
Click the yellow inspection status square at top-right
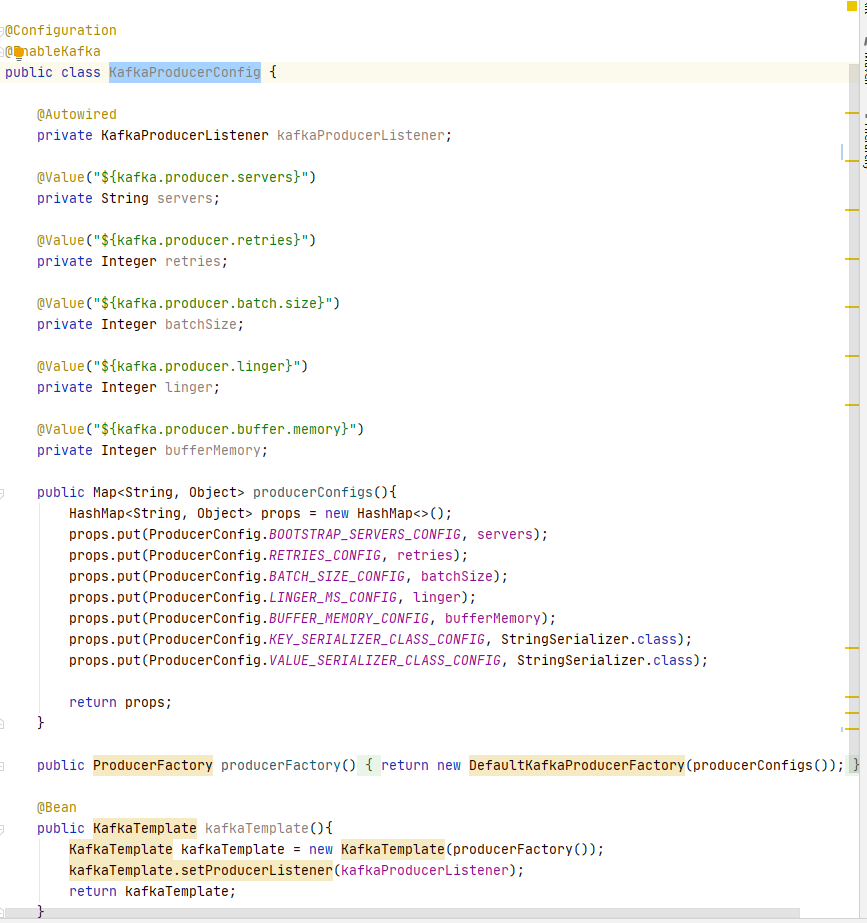851,6
